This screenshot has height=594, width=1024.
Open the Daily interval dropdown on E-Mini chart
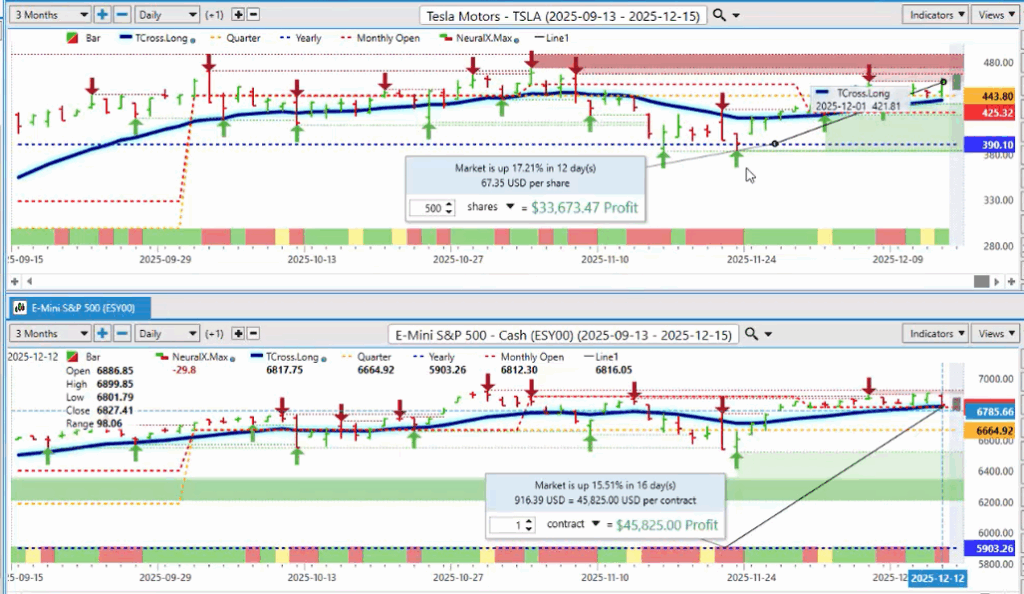point(165,333)
